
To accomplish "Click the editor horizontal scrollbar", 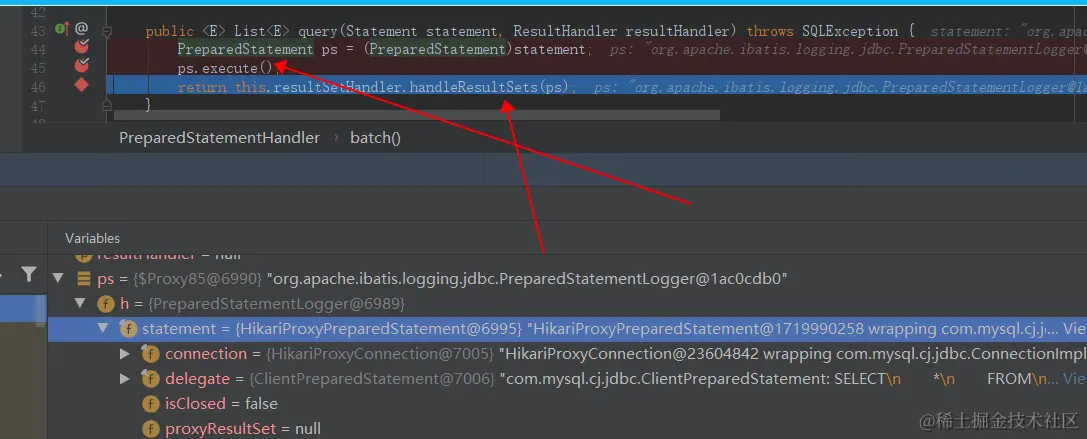I will click(416, 115).
